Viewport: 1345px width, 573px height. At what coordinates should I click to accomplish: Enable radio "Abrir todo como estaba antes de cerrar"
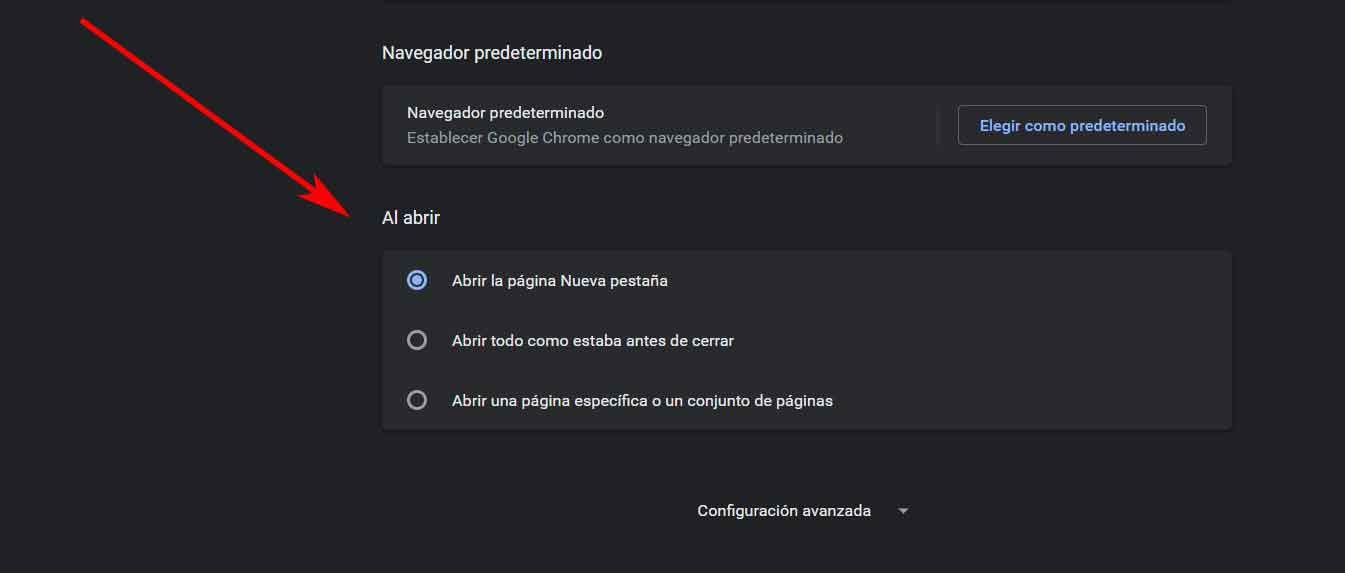pyautogui.click(x=417, y=341)
